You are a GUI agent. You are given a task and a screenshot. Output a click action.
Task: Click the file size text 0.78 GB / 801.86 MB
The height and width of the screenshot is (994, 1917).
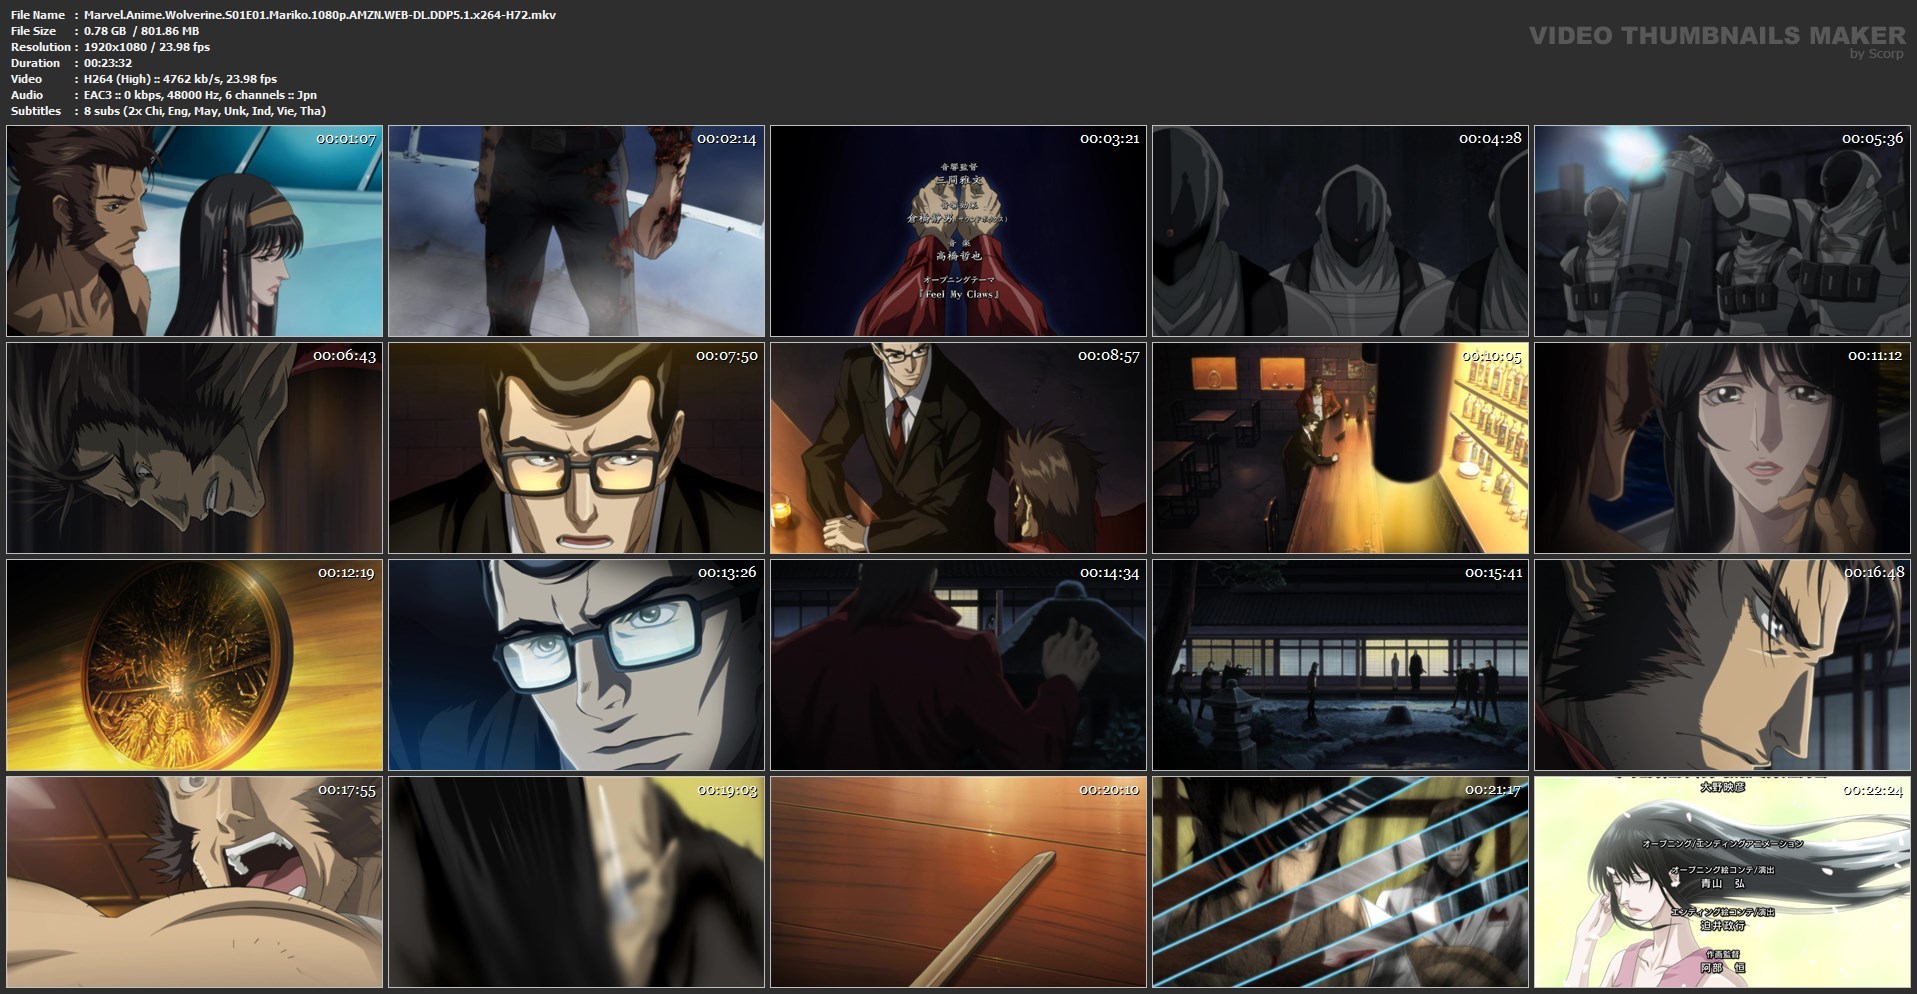[x=141, y=31]
